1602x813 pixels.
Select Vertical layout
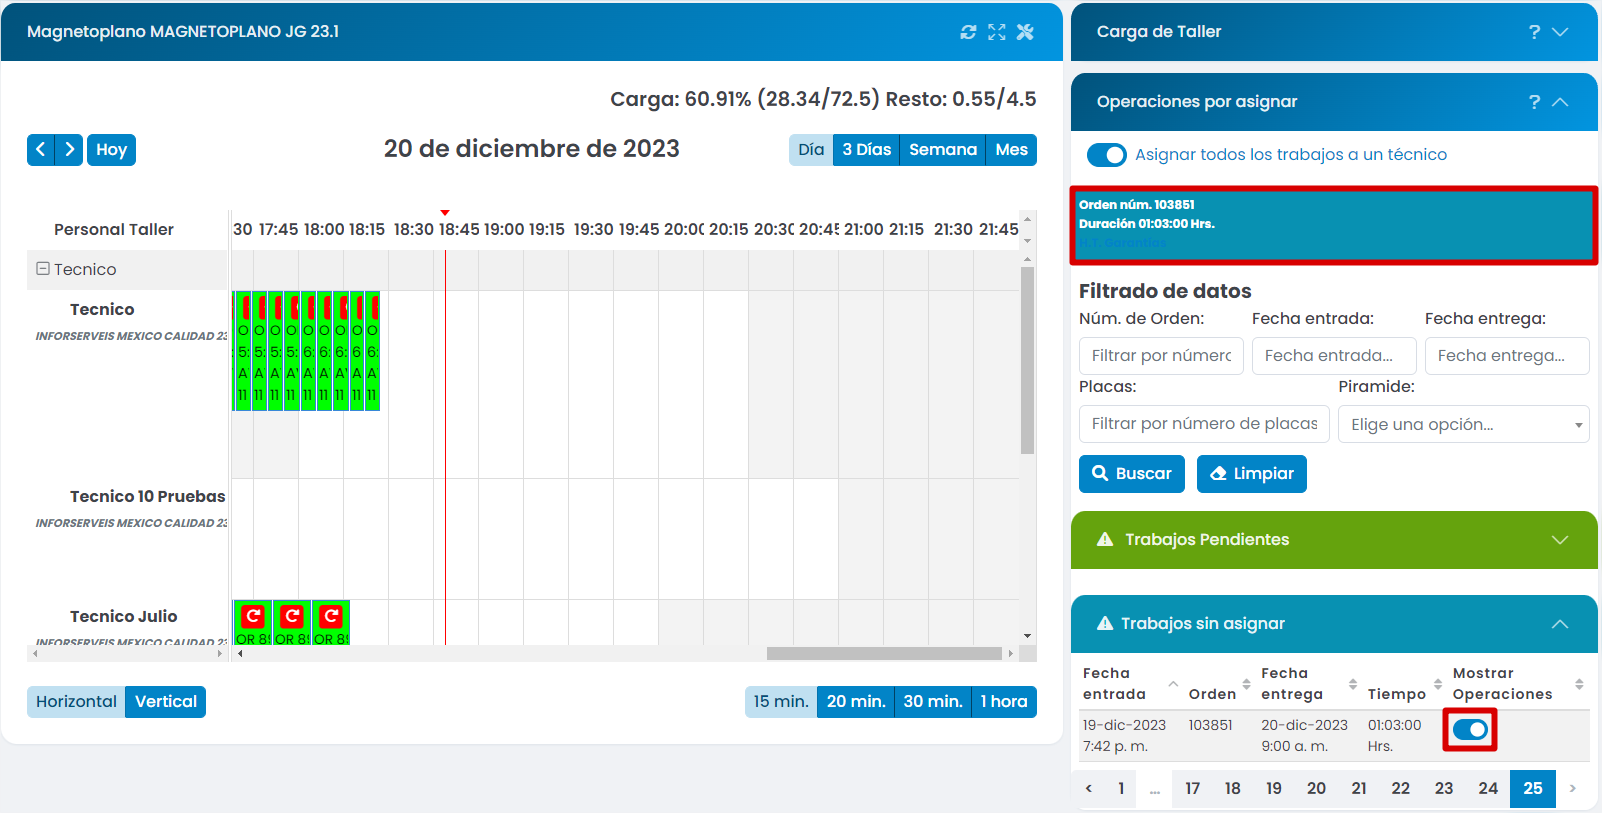click(166, 702)
